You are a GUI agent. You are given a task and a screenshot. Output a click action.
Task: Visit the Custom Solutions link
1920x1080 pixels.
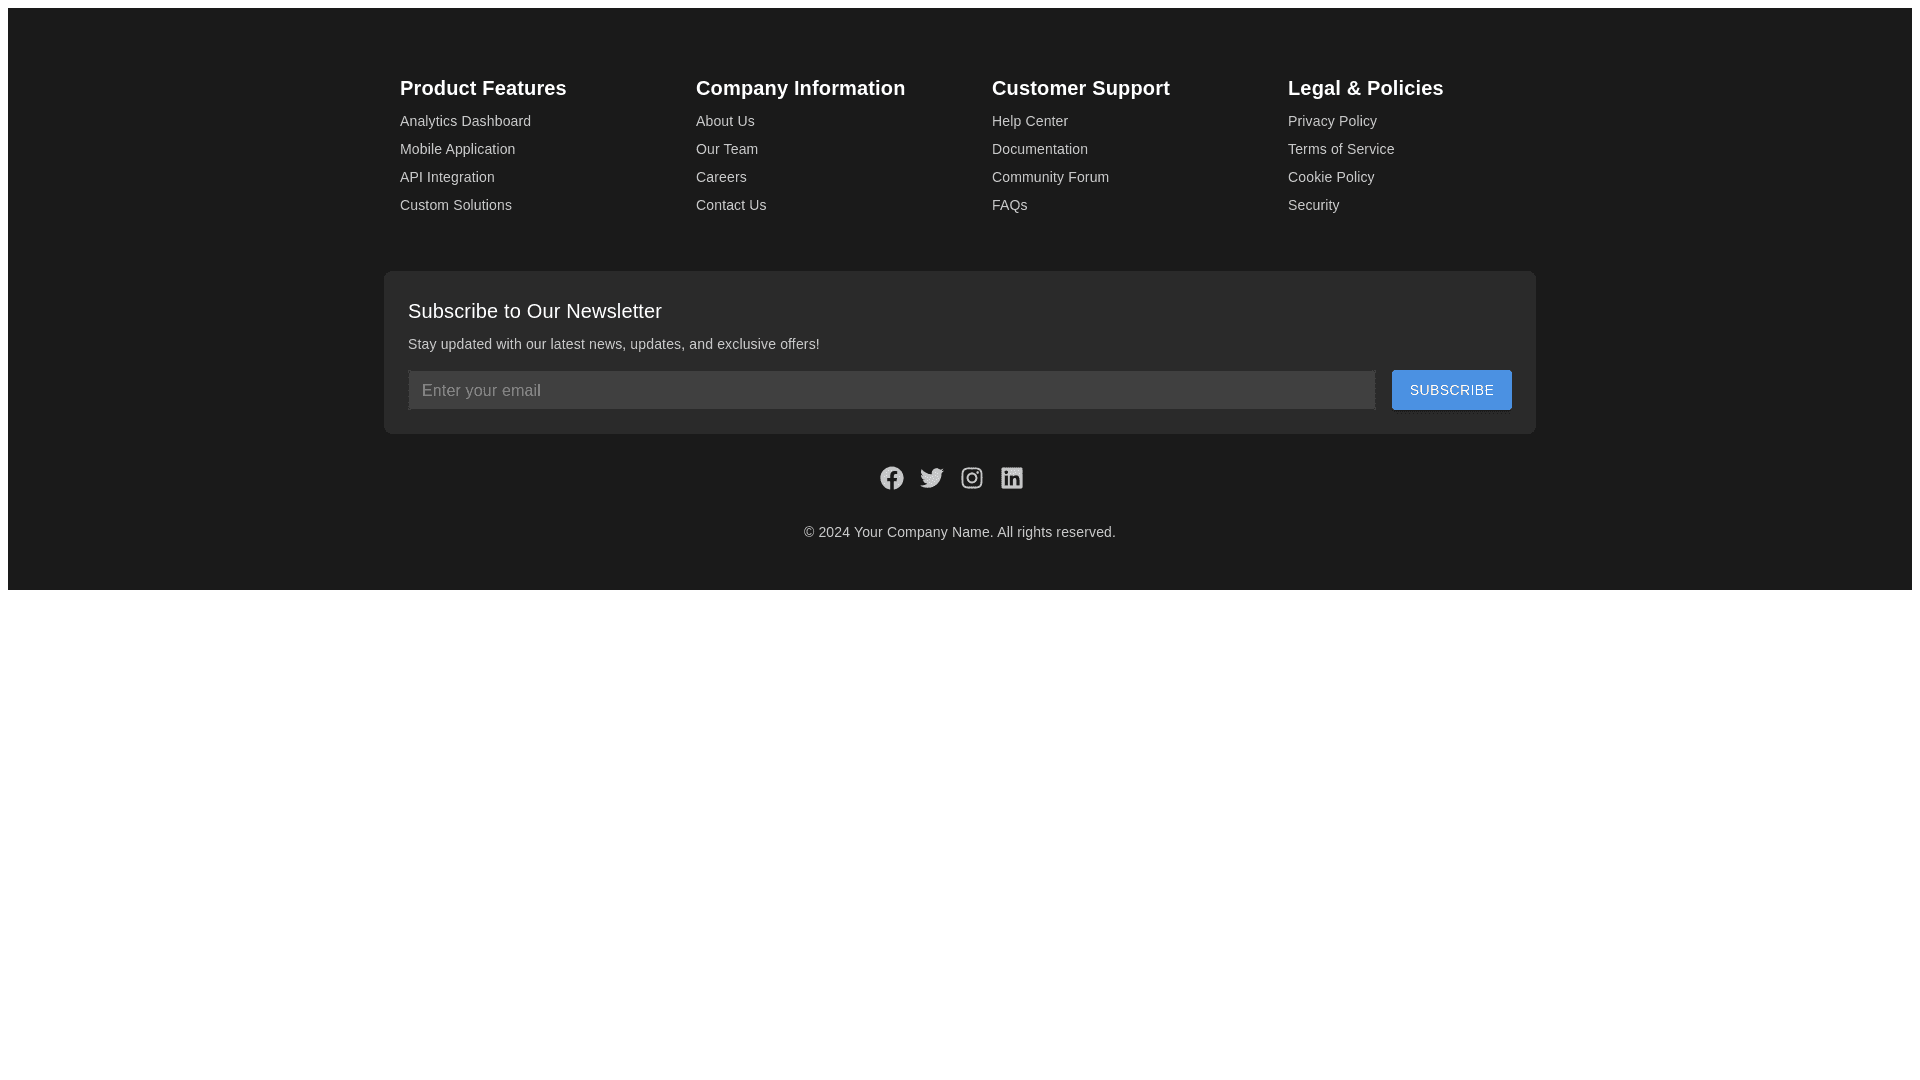[455, 205]
